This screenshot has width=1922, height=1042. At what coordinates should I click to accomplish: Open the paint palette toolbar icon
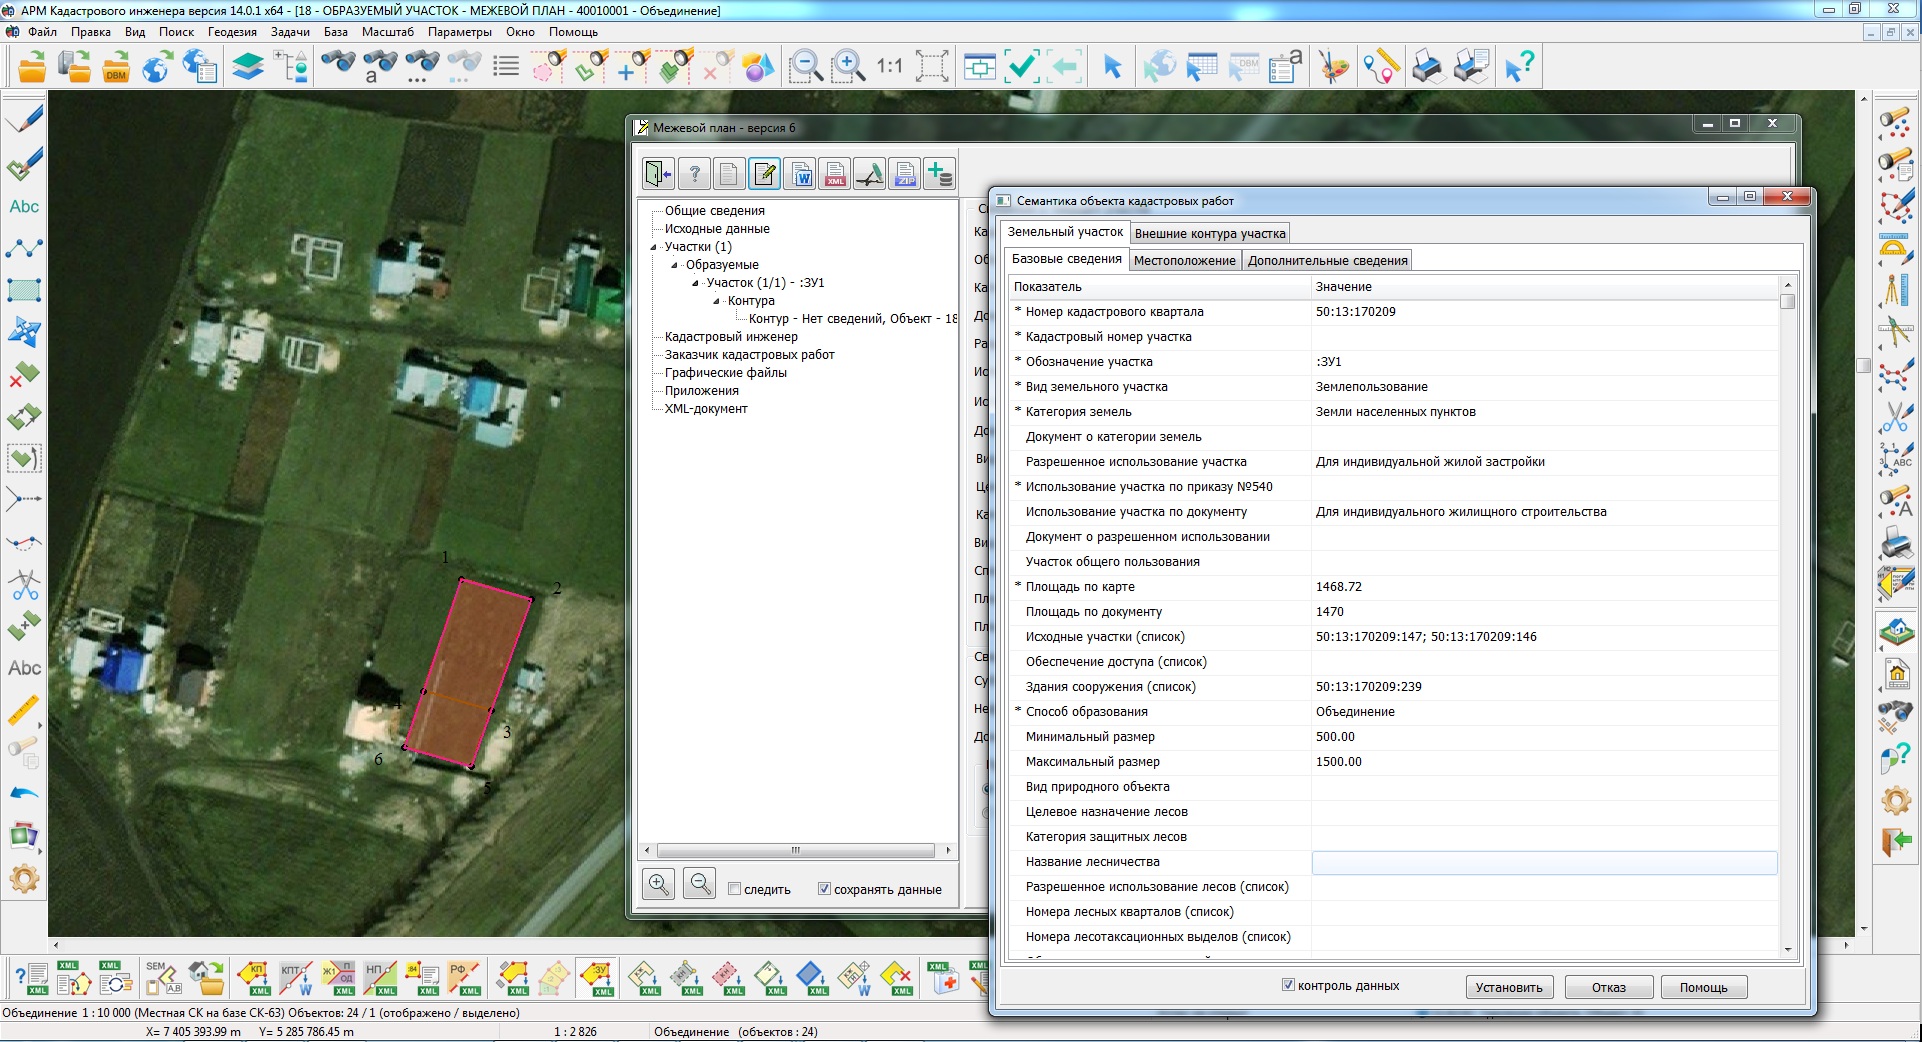[x=1332, y=67]
